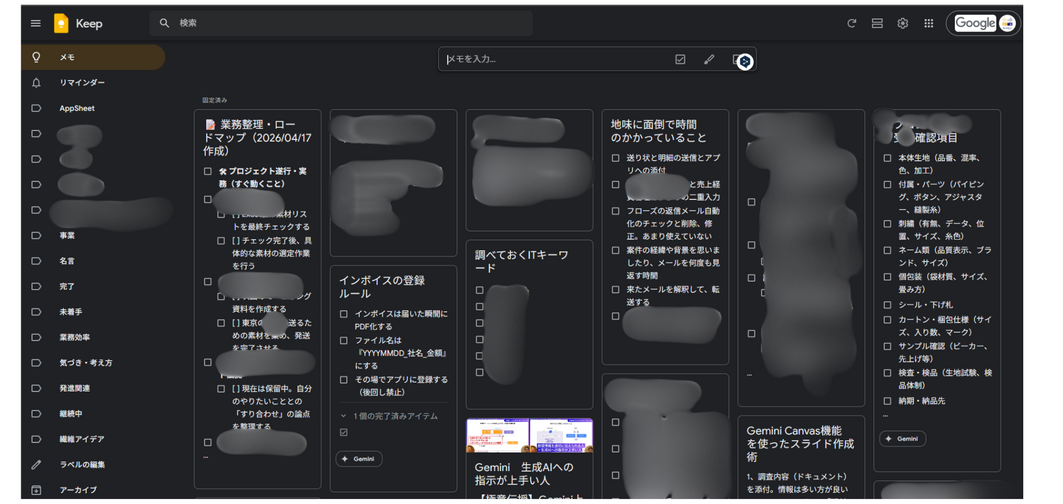The height and width of the screenshot is (504, 1063).
Task: Open the Google apps grid icon
Action: pos(928,23)
